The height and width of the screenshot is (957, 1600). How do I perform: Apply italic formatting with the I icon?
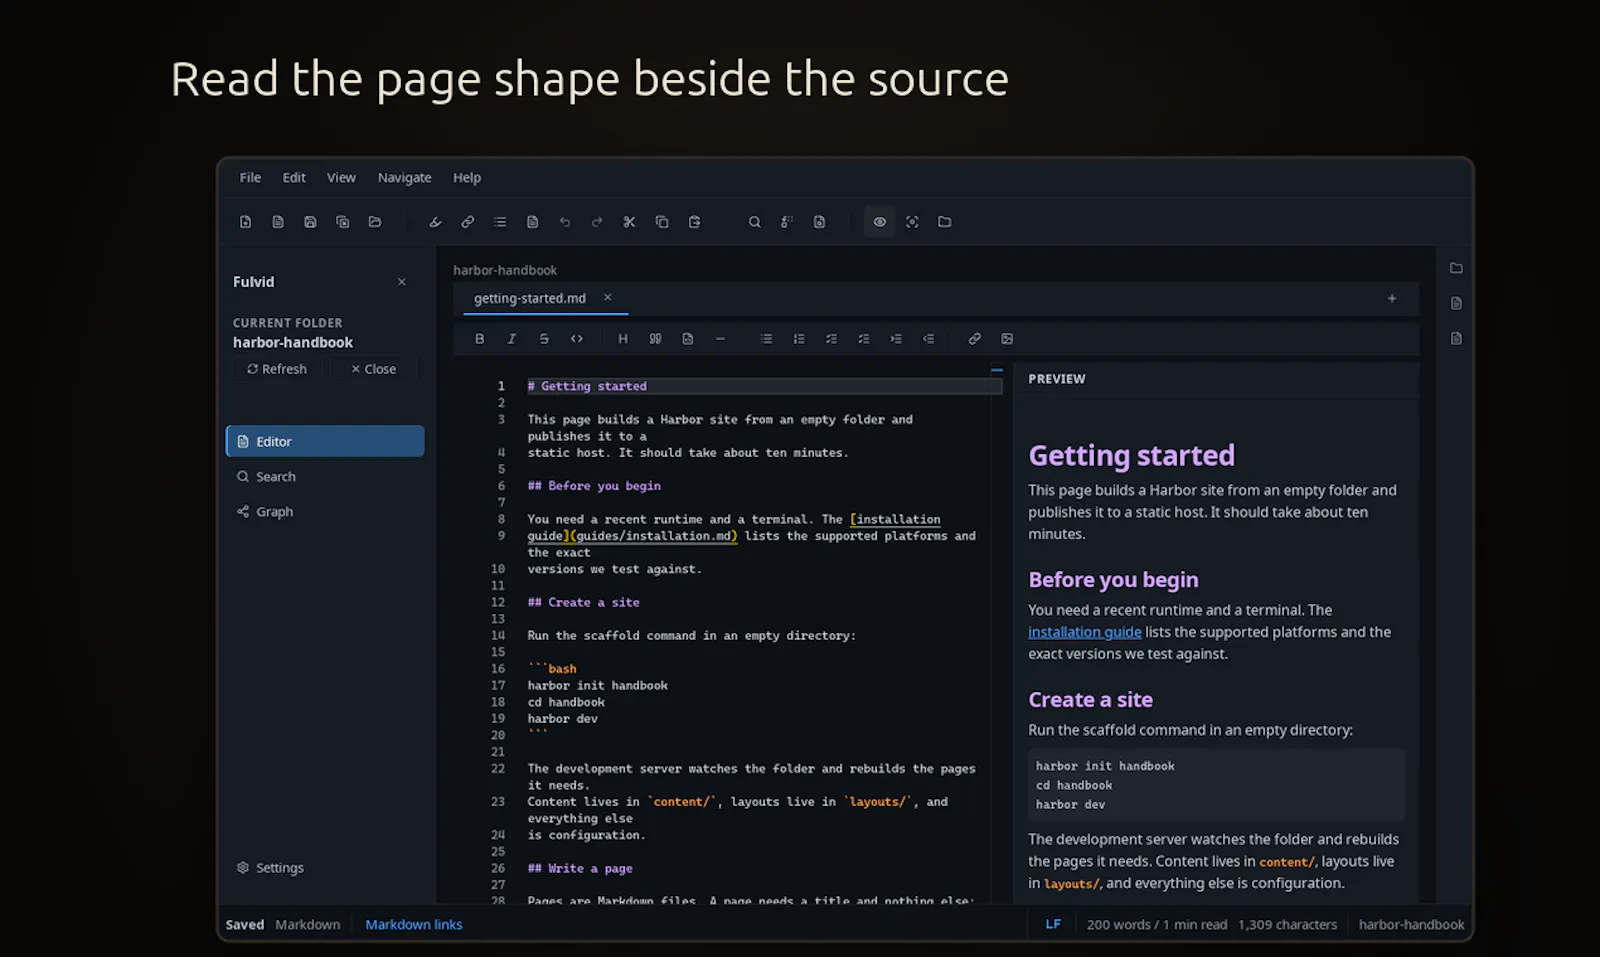point(512,339)
